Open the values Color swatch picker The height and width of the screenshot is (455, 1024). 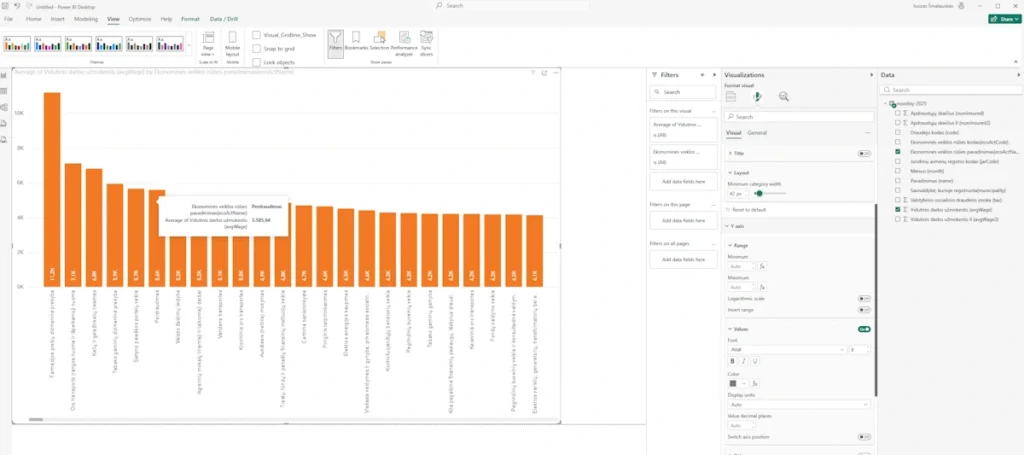point(736,383)
